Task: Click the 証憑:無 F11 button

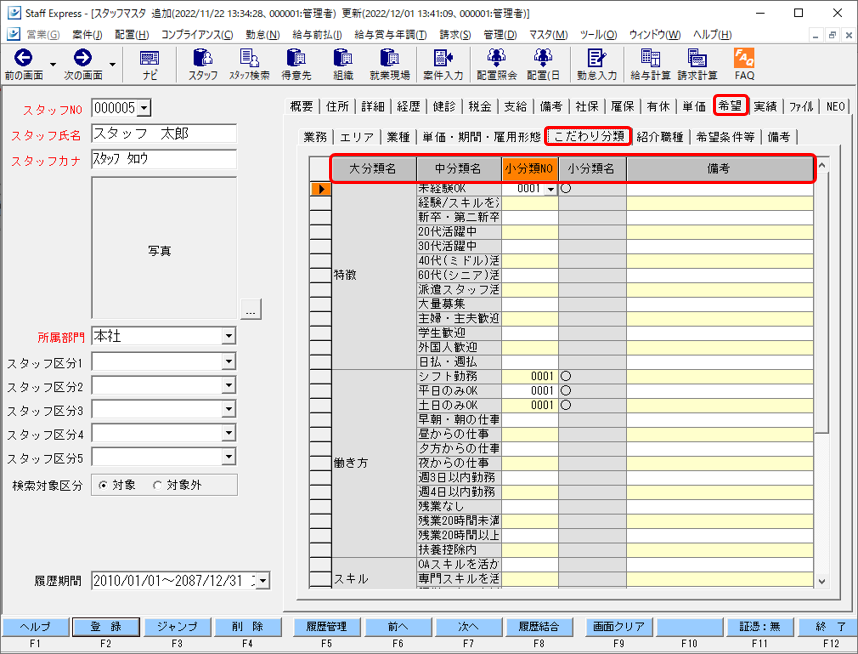Action: [x=760, y=627]
